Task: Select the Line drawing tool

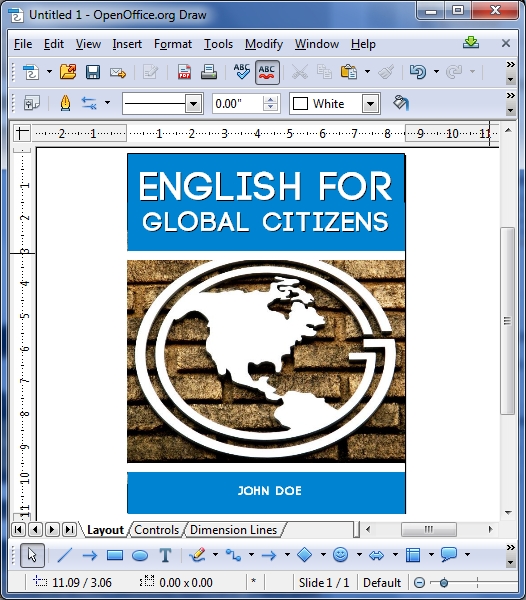Action: [65, 555]
